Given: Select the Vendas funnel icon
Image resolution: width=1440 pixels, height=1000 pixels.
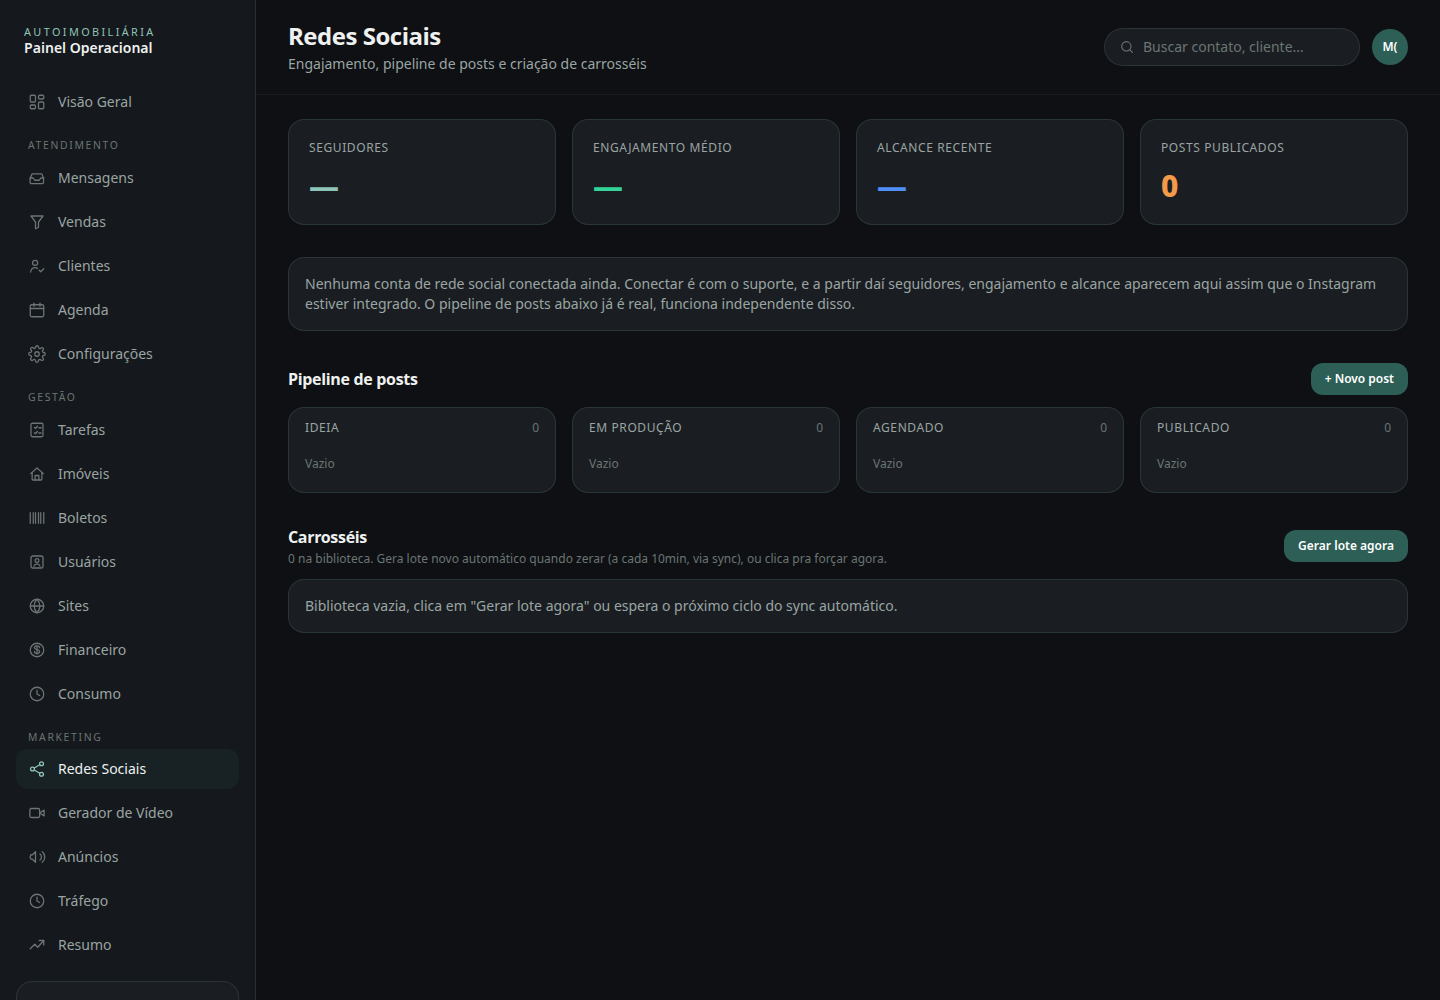Looking at the screenshot, I should click(37, 222).
